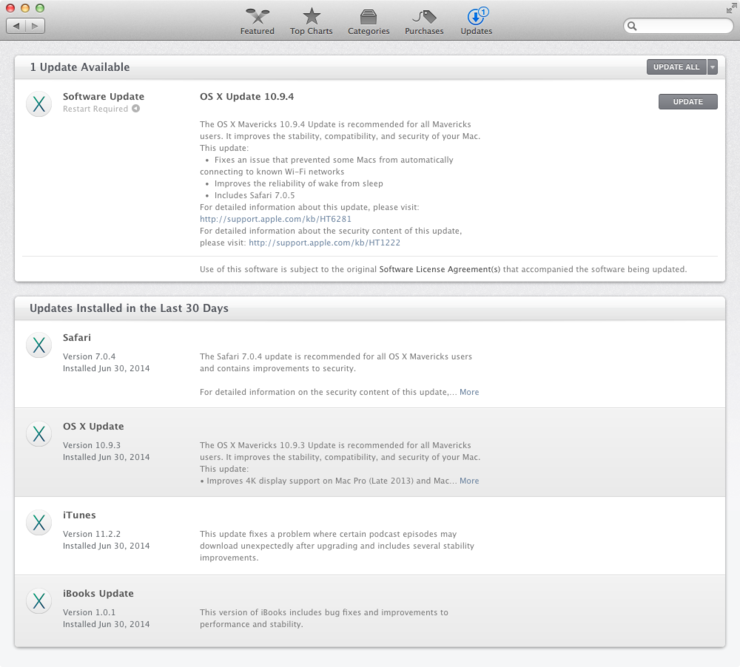Click the 'iTunes' update title
The height and width of the screenshot is (667, 740).
79,515
